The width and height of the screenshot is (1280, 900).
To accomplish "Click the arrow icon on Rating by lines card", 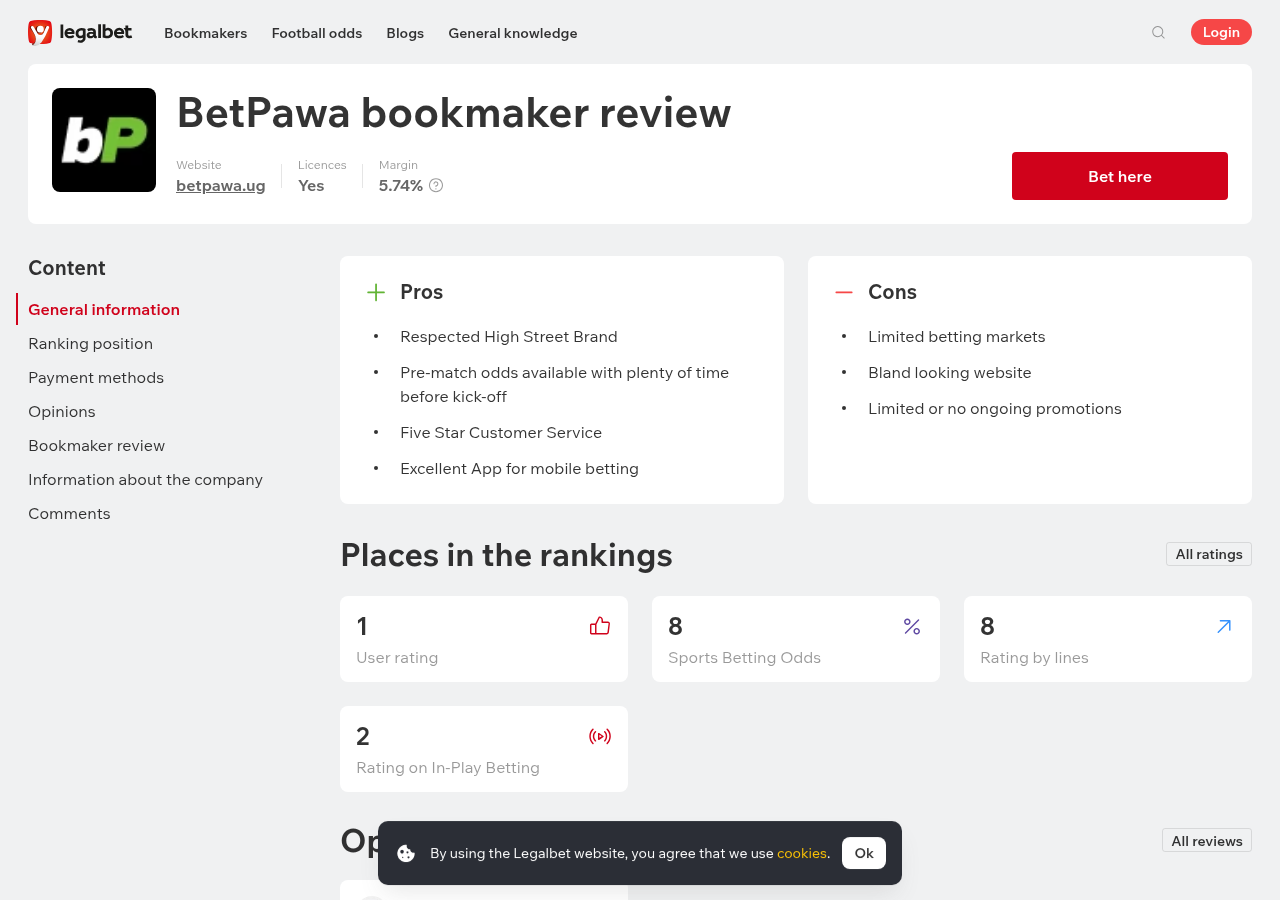I will (1224, 626).
